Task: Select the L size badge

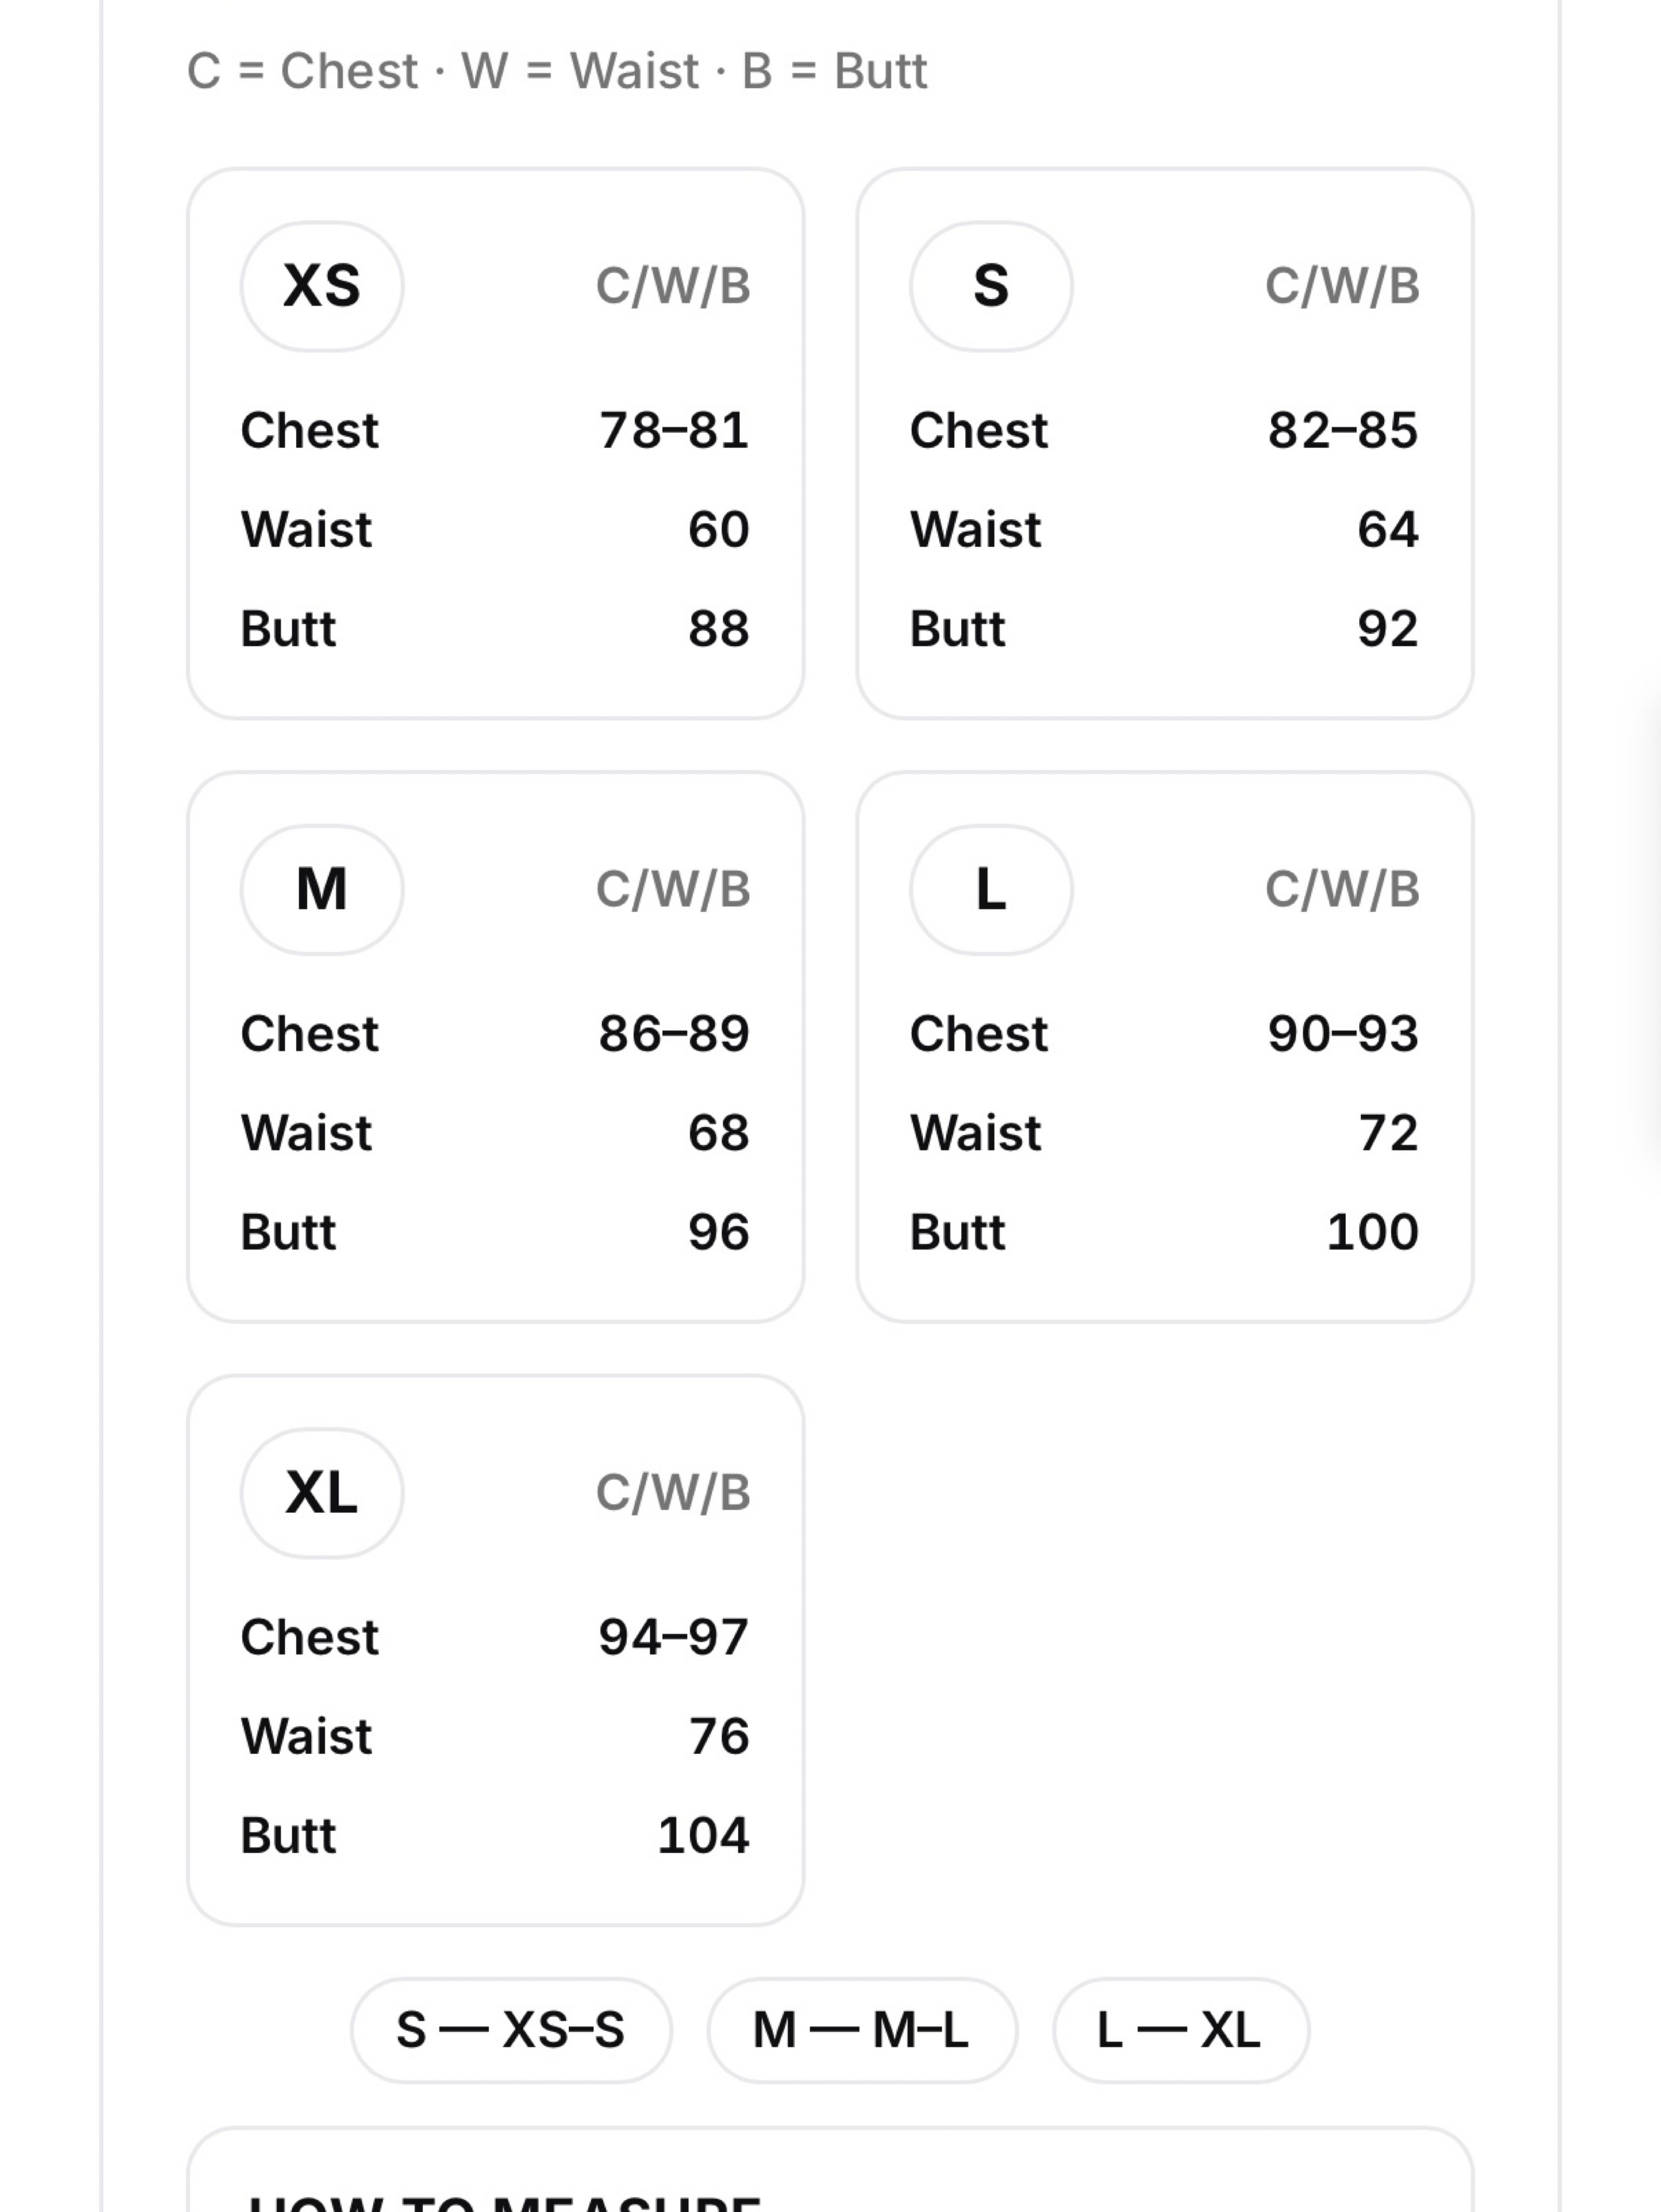Action: [991, 889]
